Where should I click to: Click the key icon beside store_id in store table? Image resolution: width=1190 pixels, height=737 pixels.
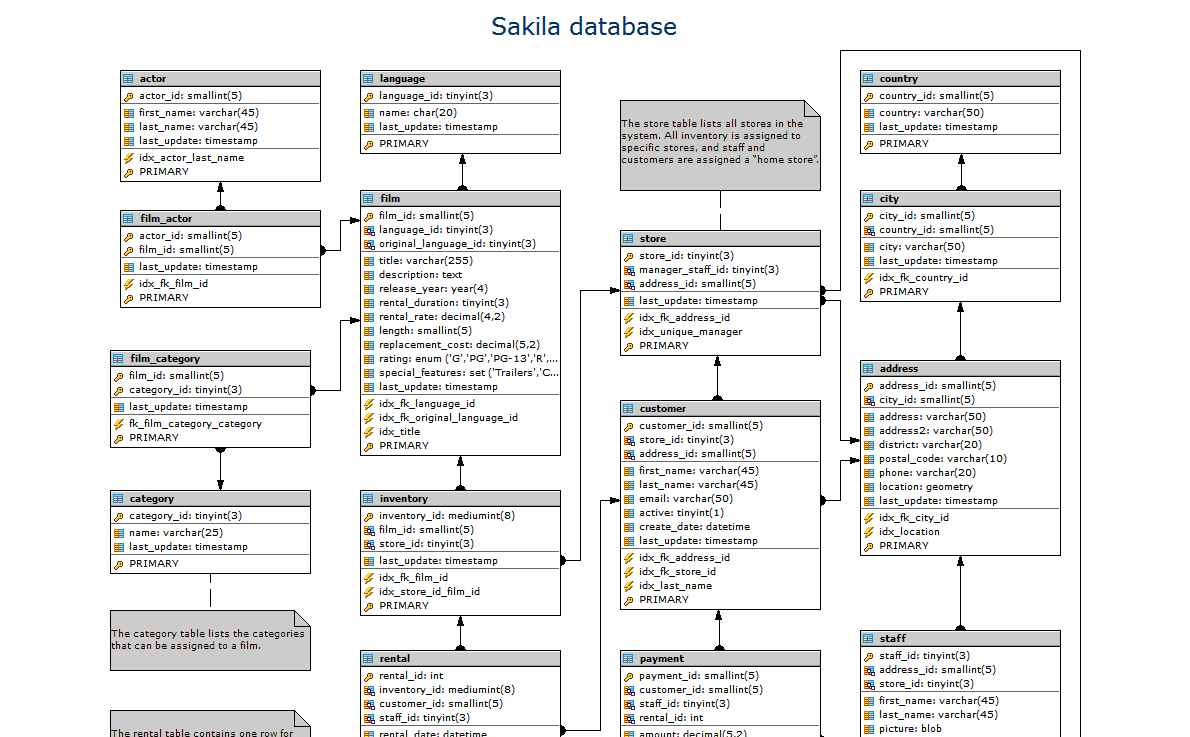tap(628, 256)
